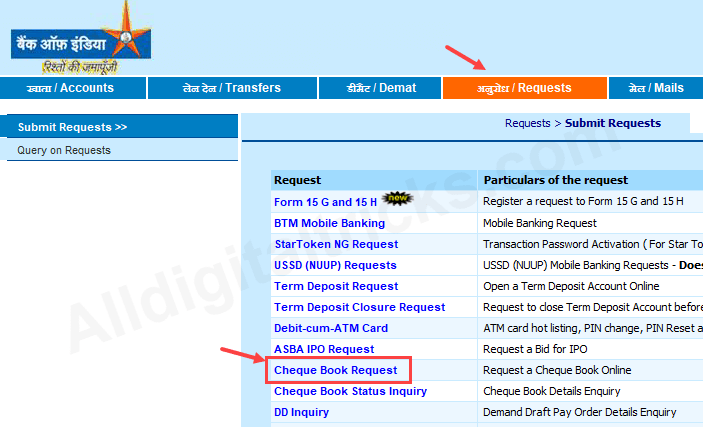
Task: Click the 'Particulars of the request' header
Action: [x=556, y=180]
